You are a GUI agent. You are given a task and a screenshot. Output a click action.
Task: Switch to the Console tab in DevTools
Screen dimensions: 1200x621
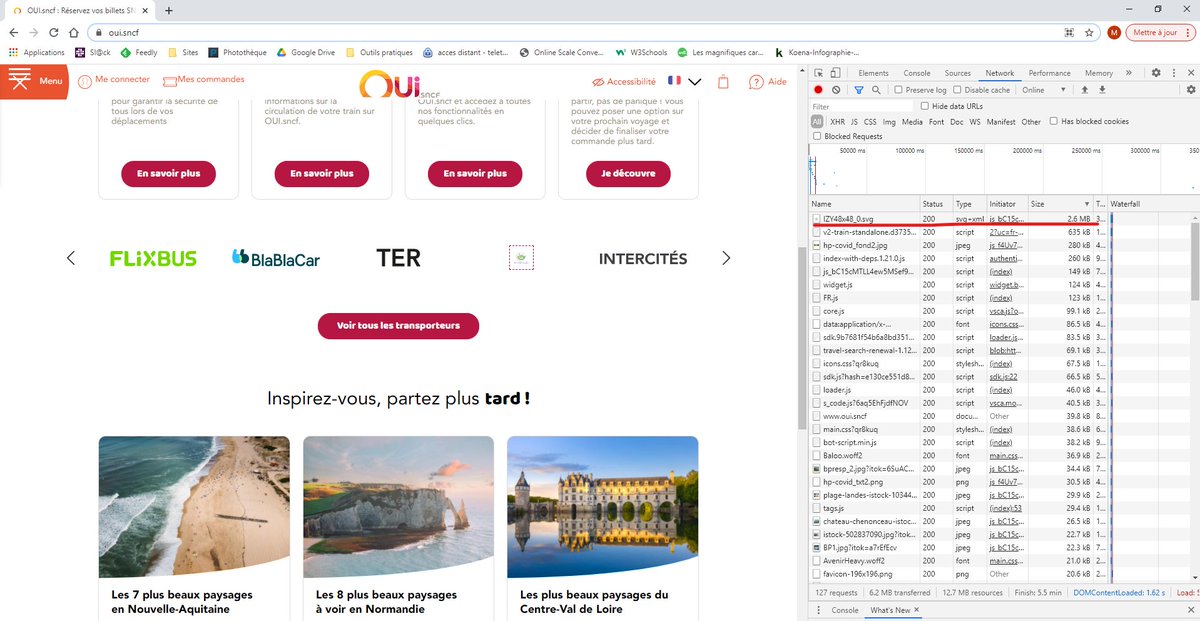(x=917, y=73)
